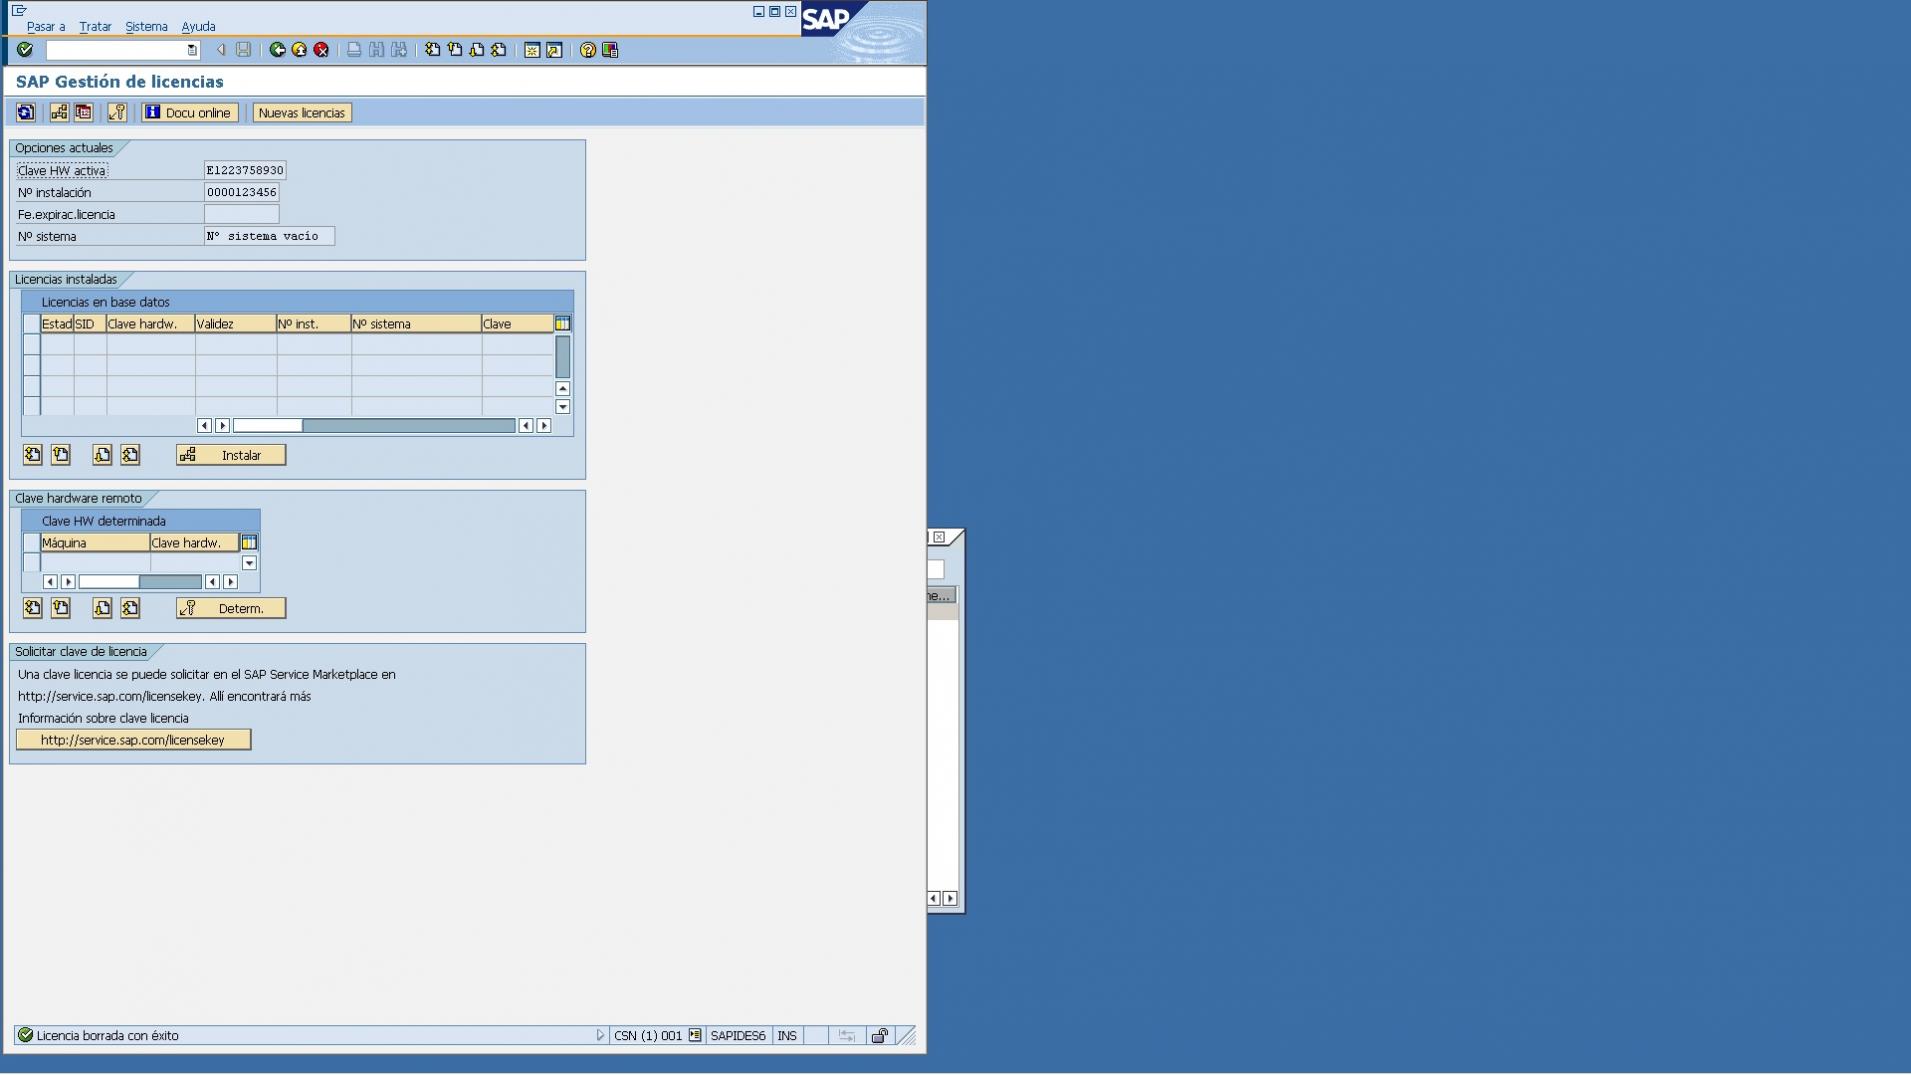Click Previous Page icon in standard toolbar
The height and width of the screenshot is (1075, 1911).
[x=455, y=50]
